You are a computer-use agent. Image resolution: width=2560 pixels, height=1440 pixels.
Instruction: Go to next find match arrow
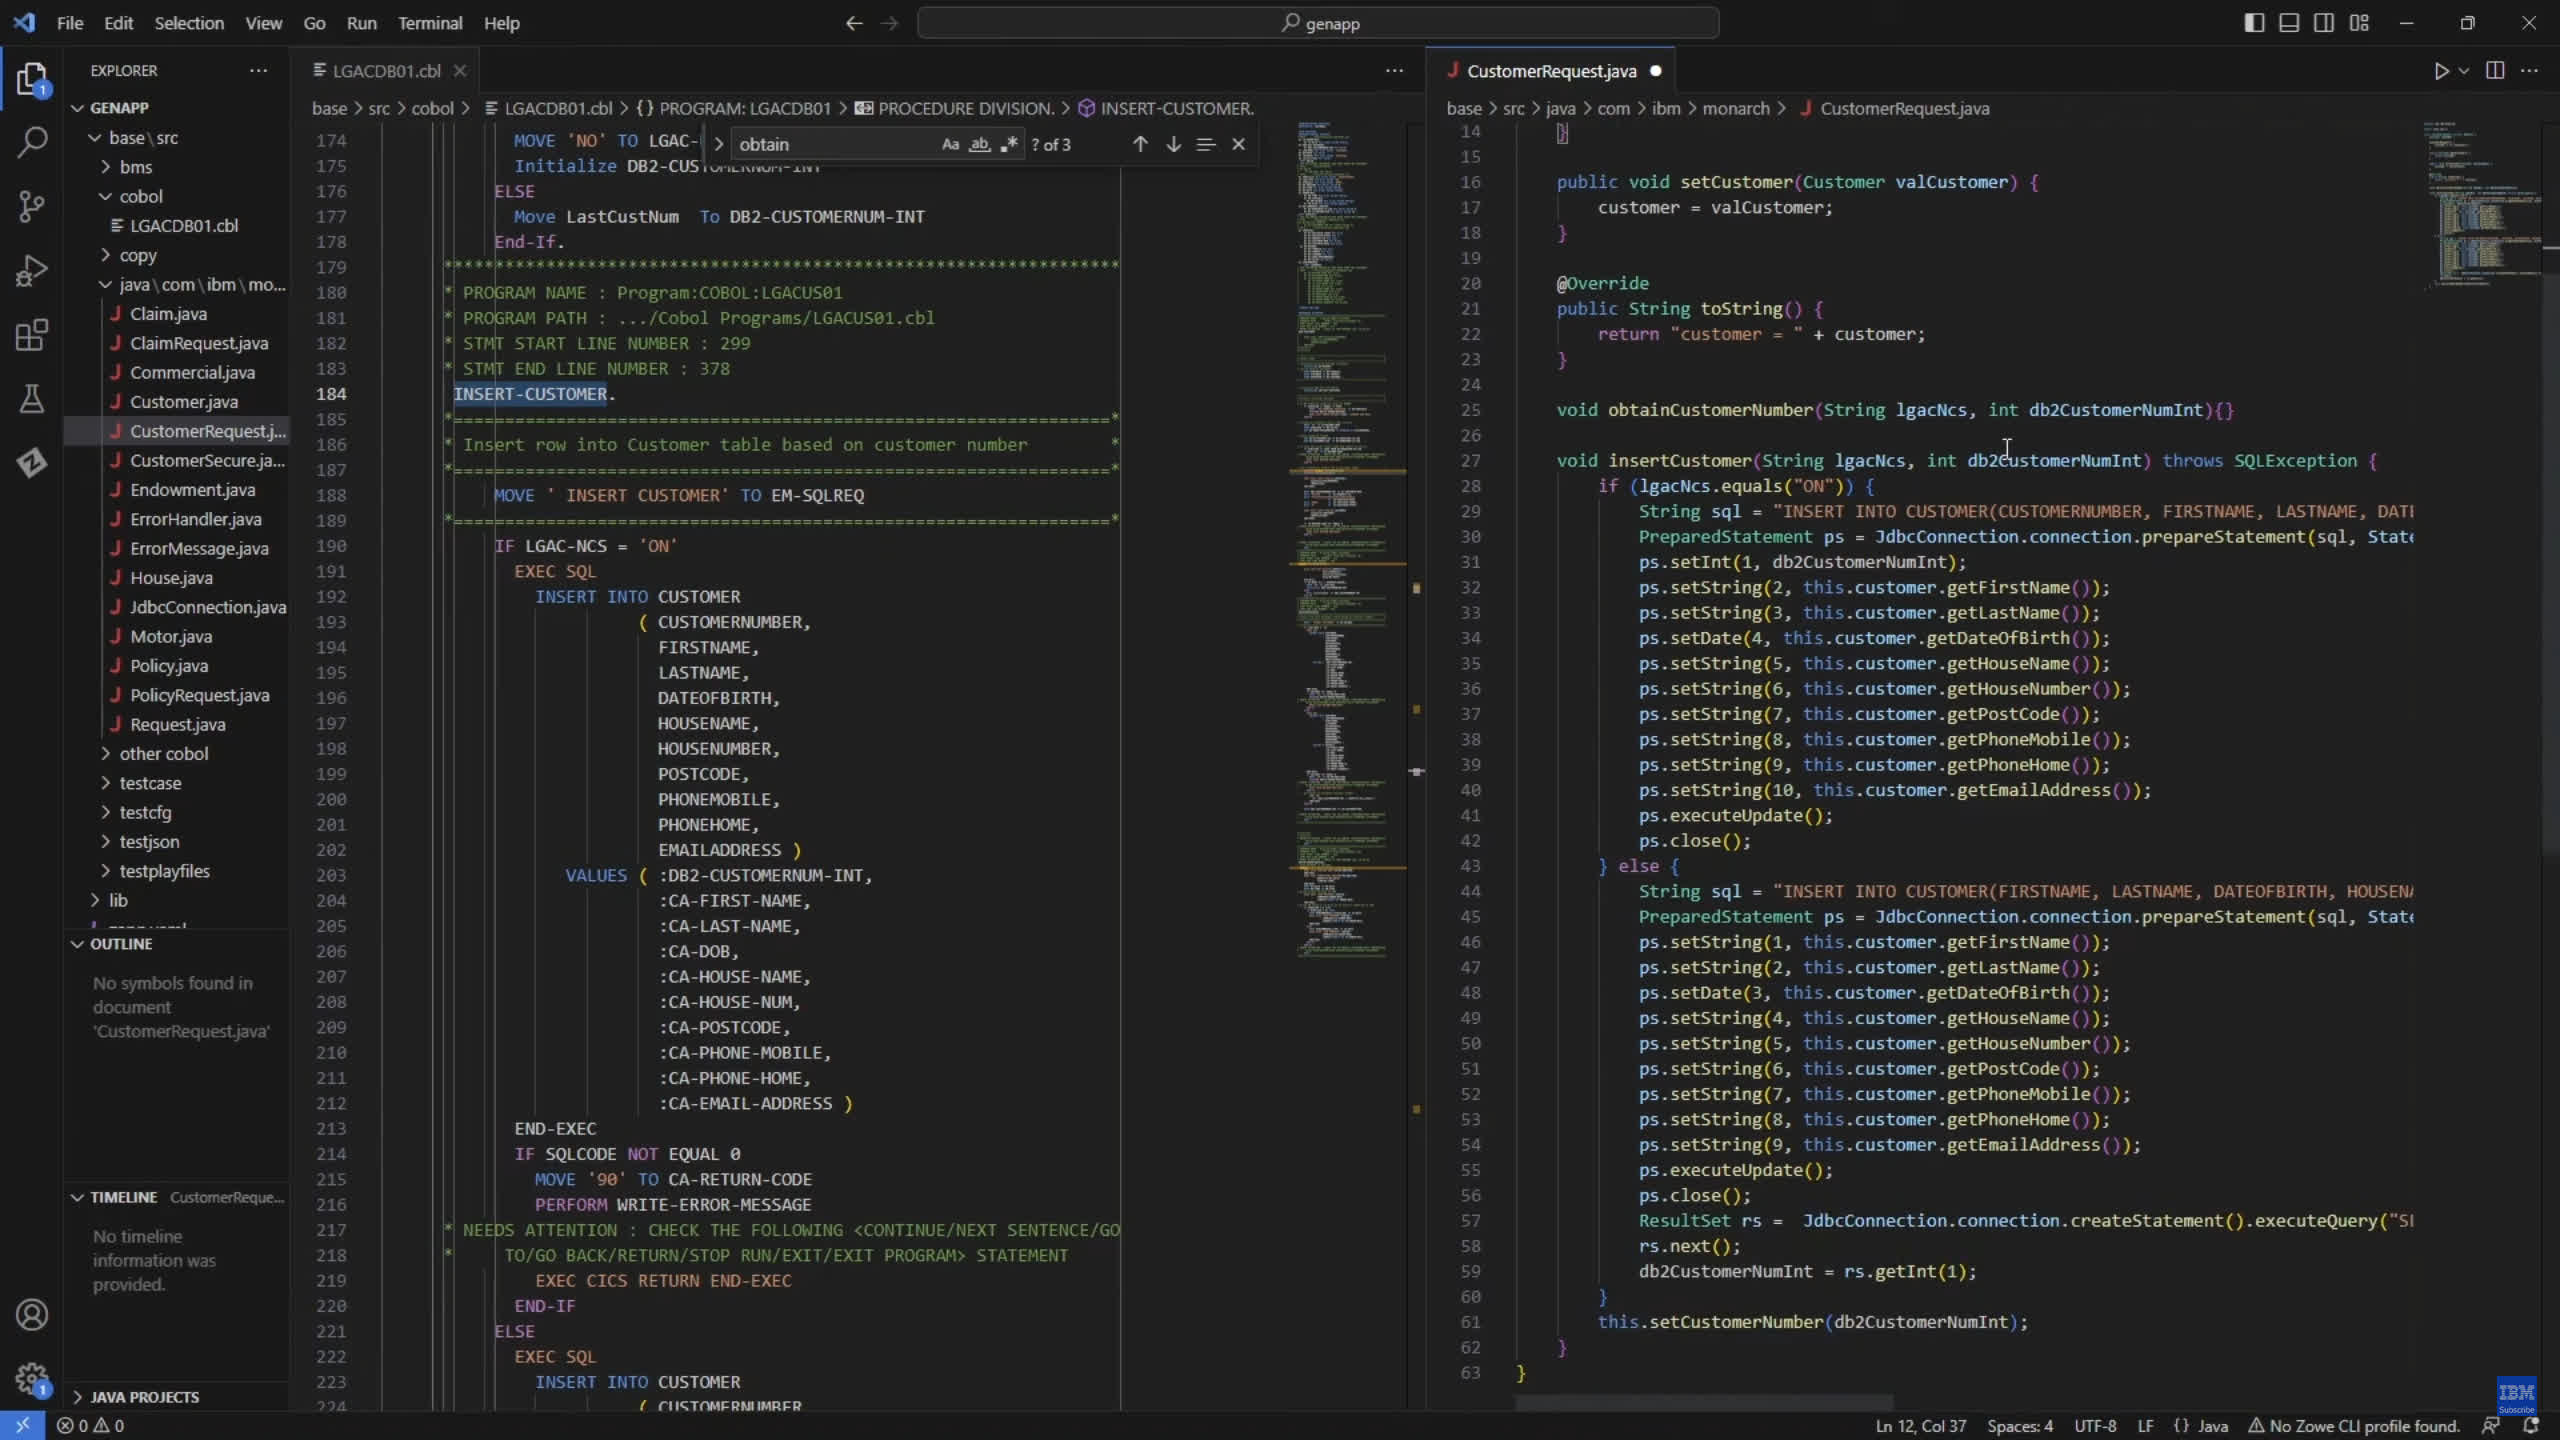[x=1173, y=144]
